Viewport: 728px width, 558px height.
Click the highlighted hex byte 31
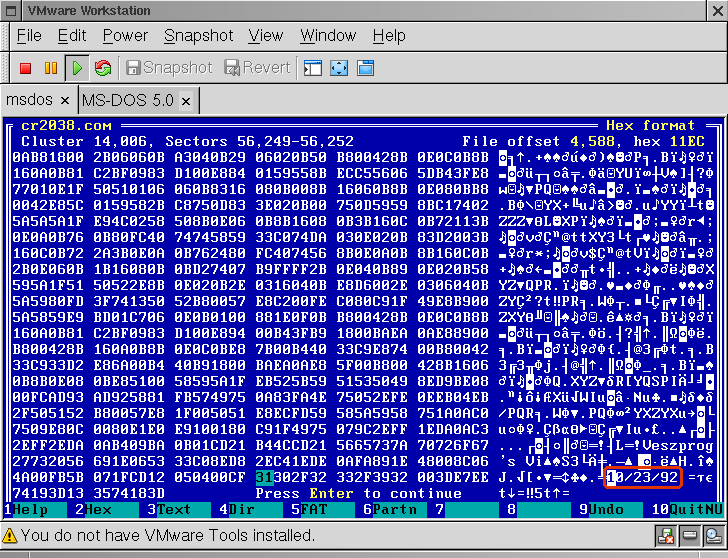click(x=265, y=477)
